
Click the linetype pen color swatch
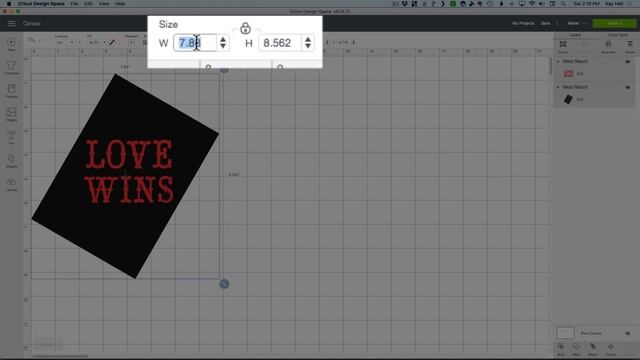pyautogui.click(x=112, y=42)
